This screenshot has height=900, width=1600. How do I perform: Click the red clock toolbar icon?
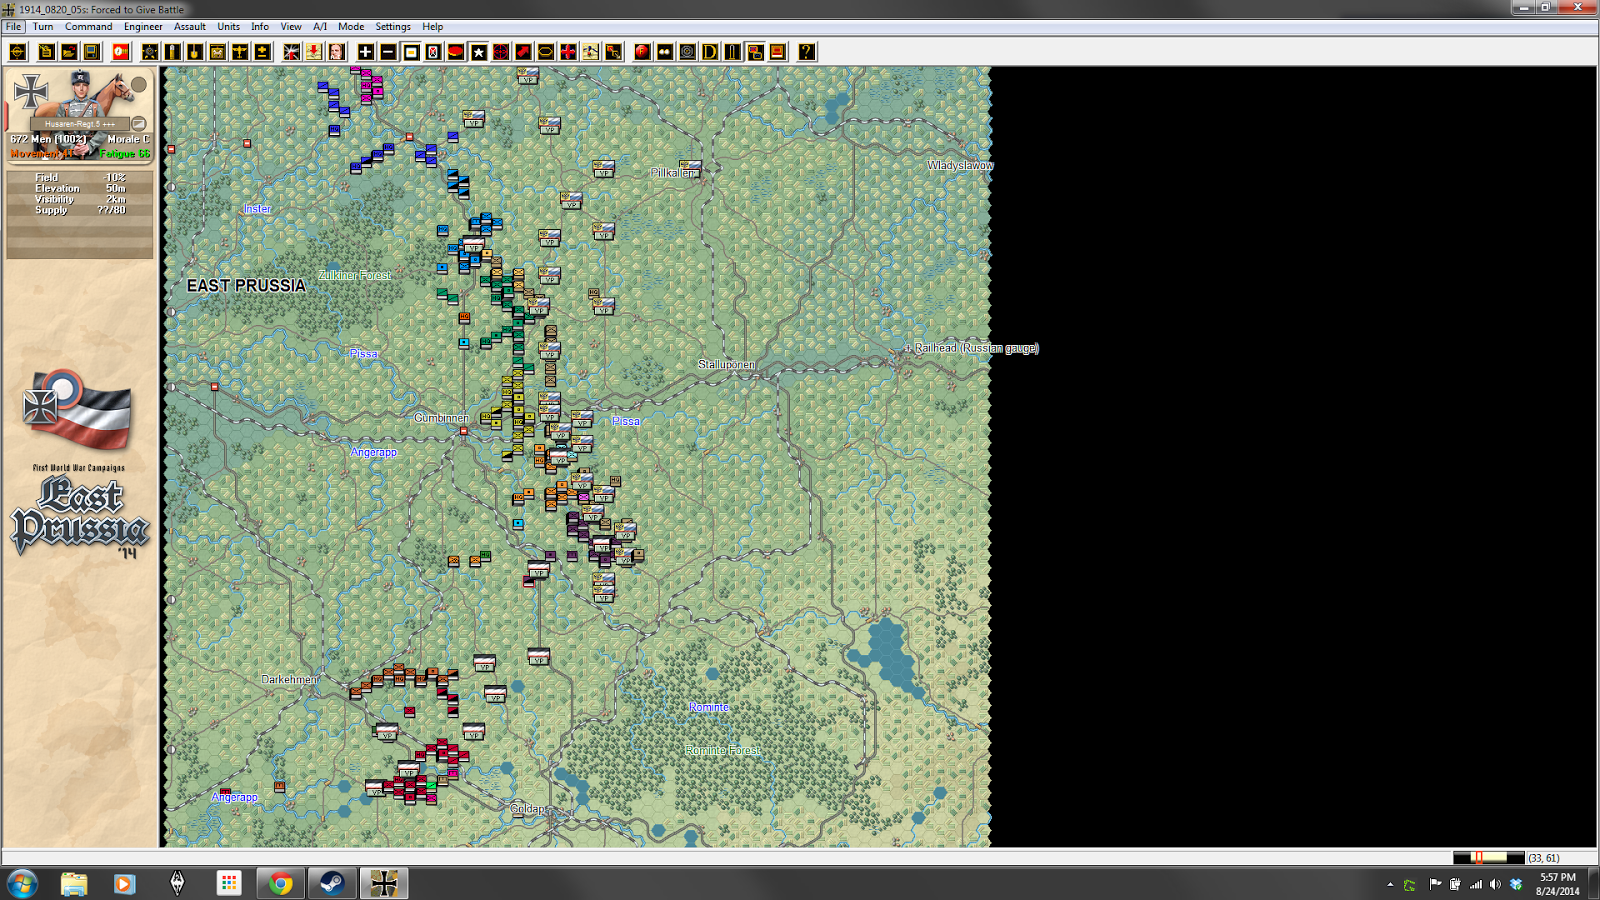click(x=120, y=52)
